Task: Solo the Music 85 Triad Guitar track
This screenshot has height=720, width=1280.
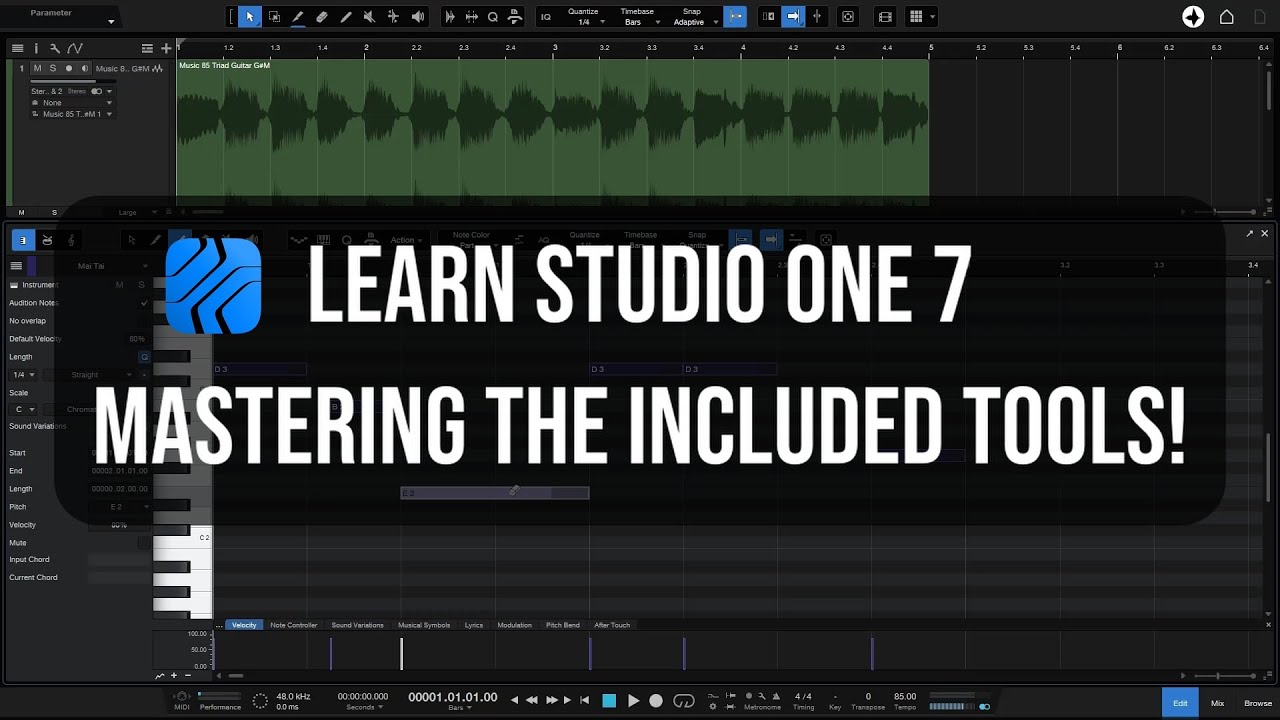Action: coord(52,68)
